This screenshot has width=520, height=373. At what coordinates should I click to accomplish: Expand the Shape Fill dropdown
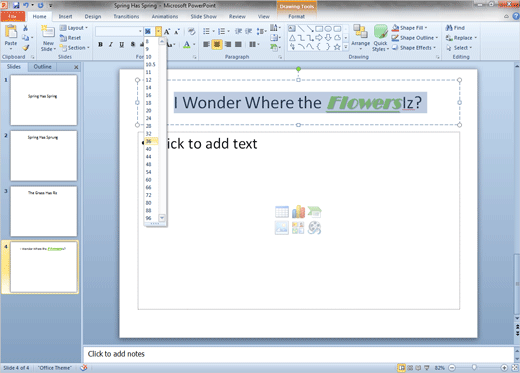[426, 28]
